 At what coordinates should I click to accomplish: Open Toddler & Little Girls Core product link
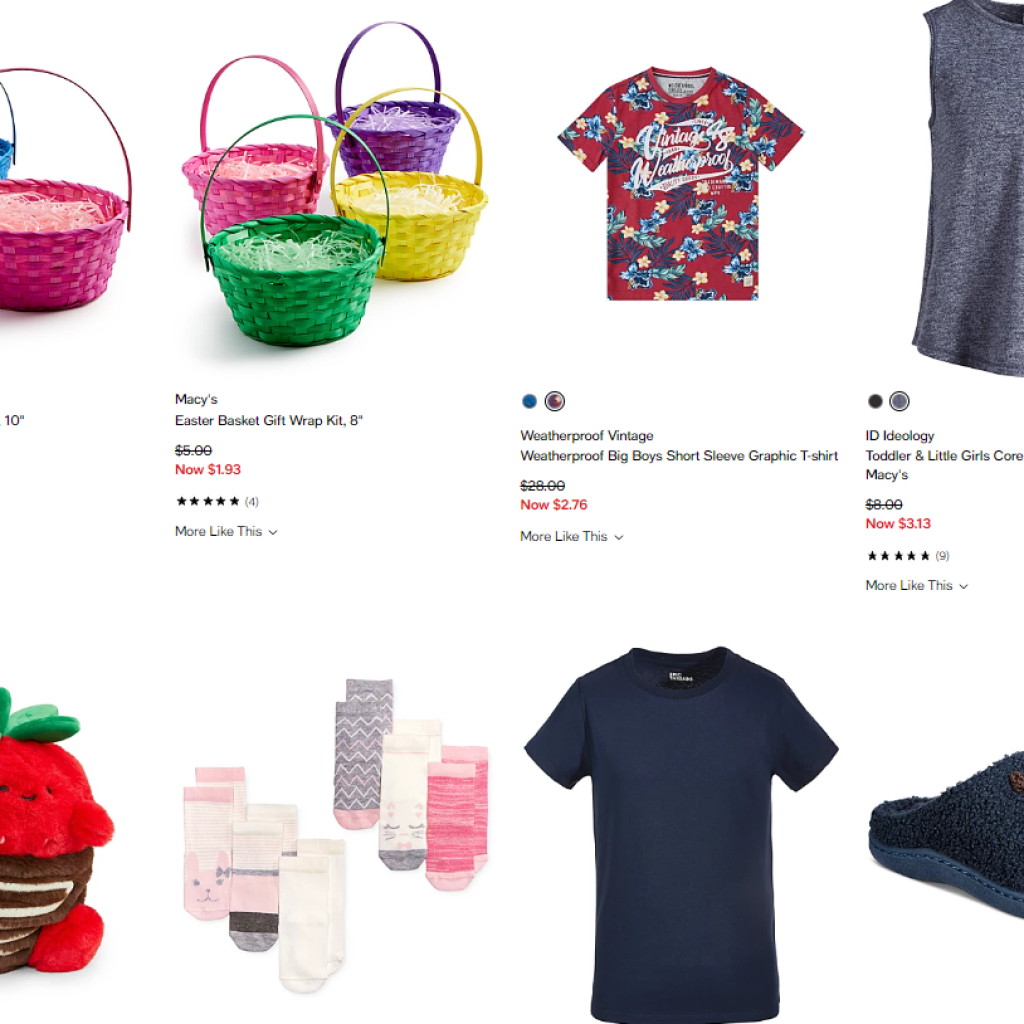click(944, 456)
